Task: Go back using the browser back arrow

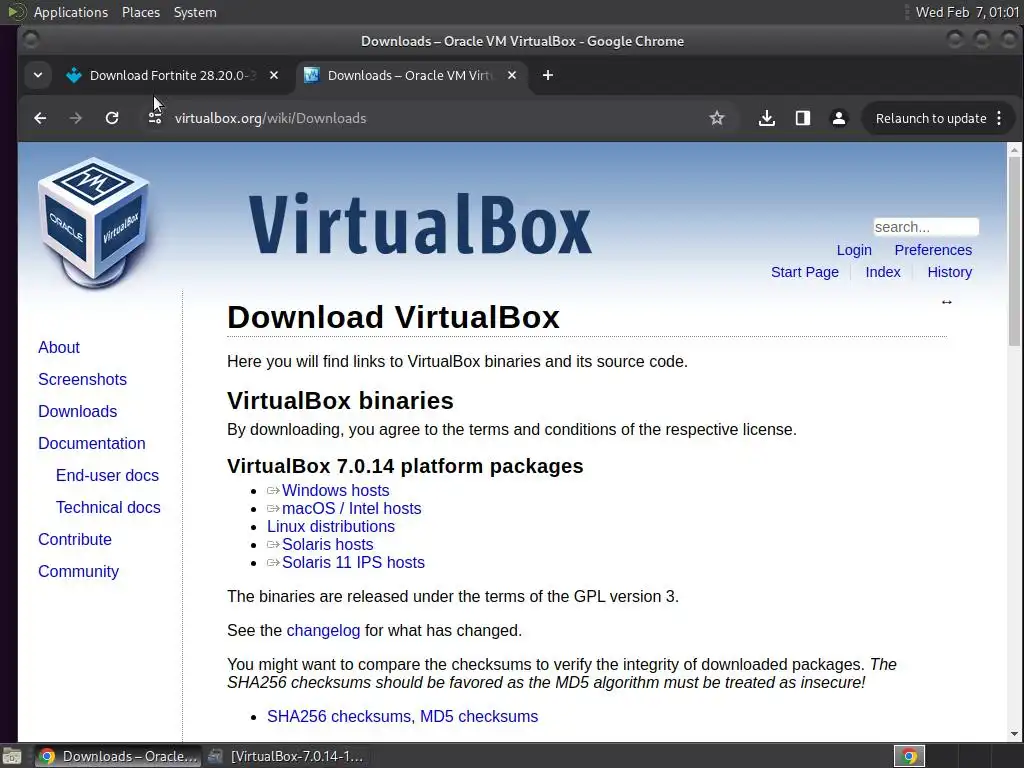Action: pyautogui.click(x=40, y=118)
